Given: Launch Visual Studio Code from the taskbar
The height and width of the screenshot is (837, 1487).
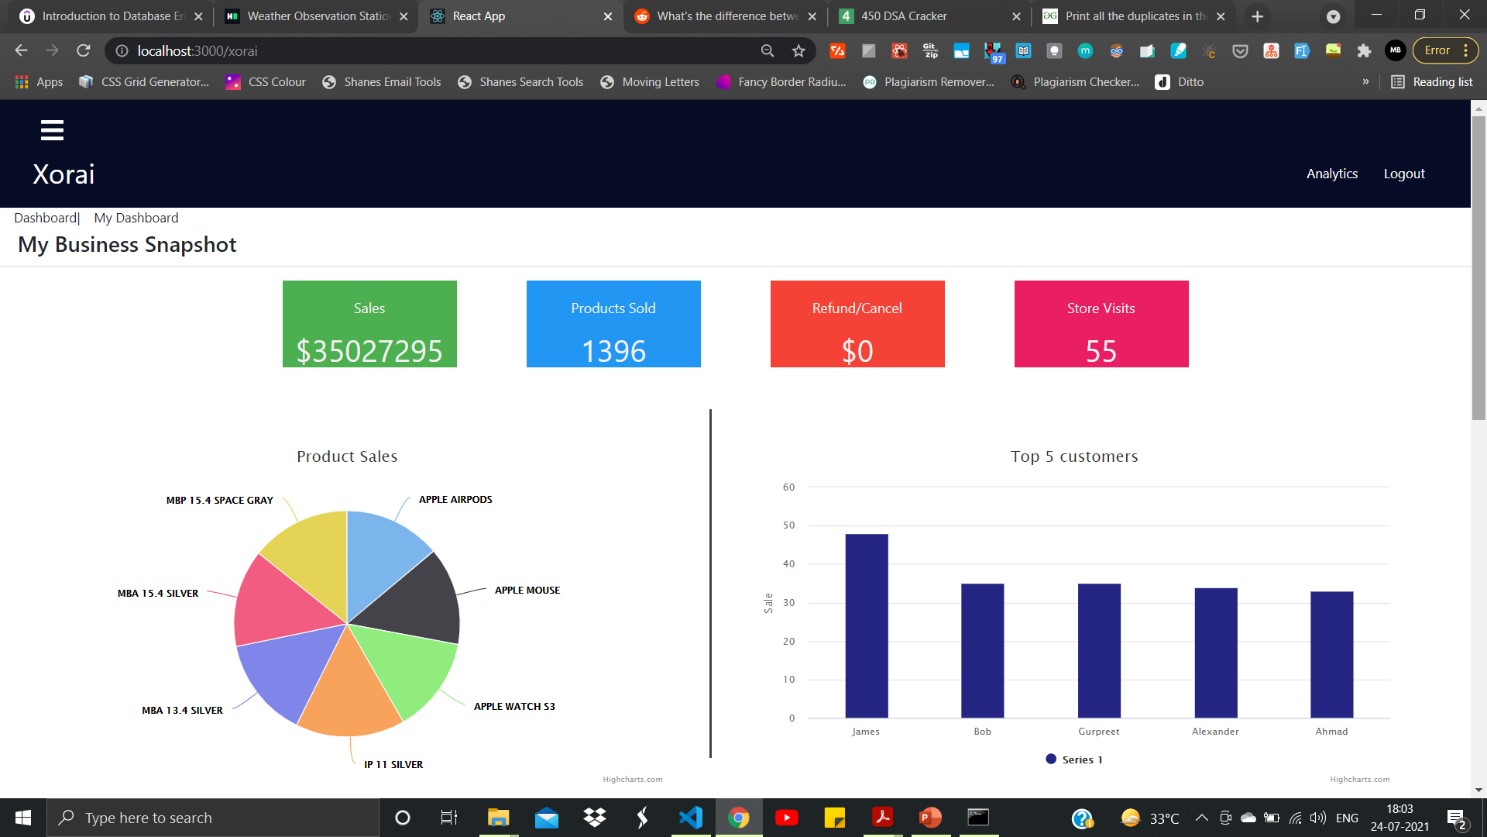Looking at the screenshot, I should [x=691, y=817].
